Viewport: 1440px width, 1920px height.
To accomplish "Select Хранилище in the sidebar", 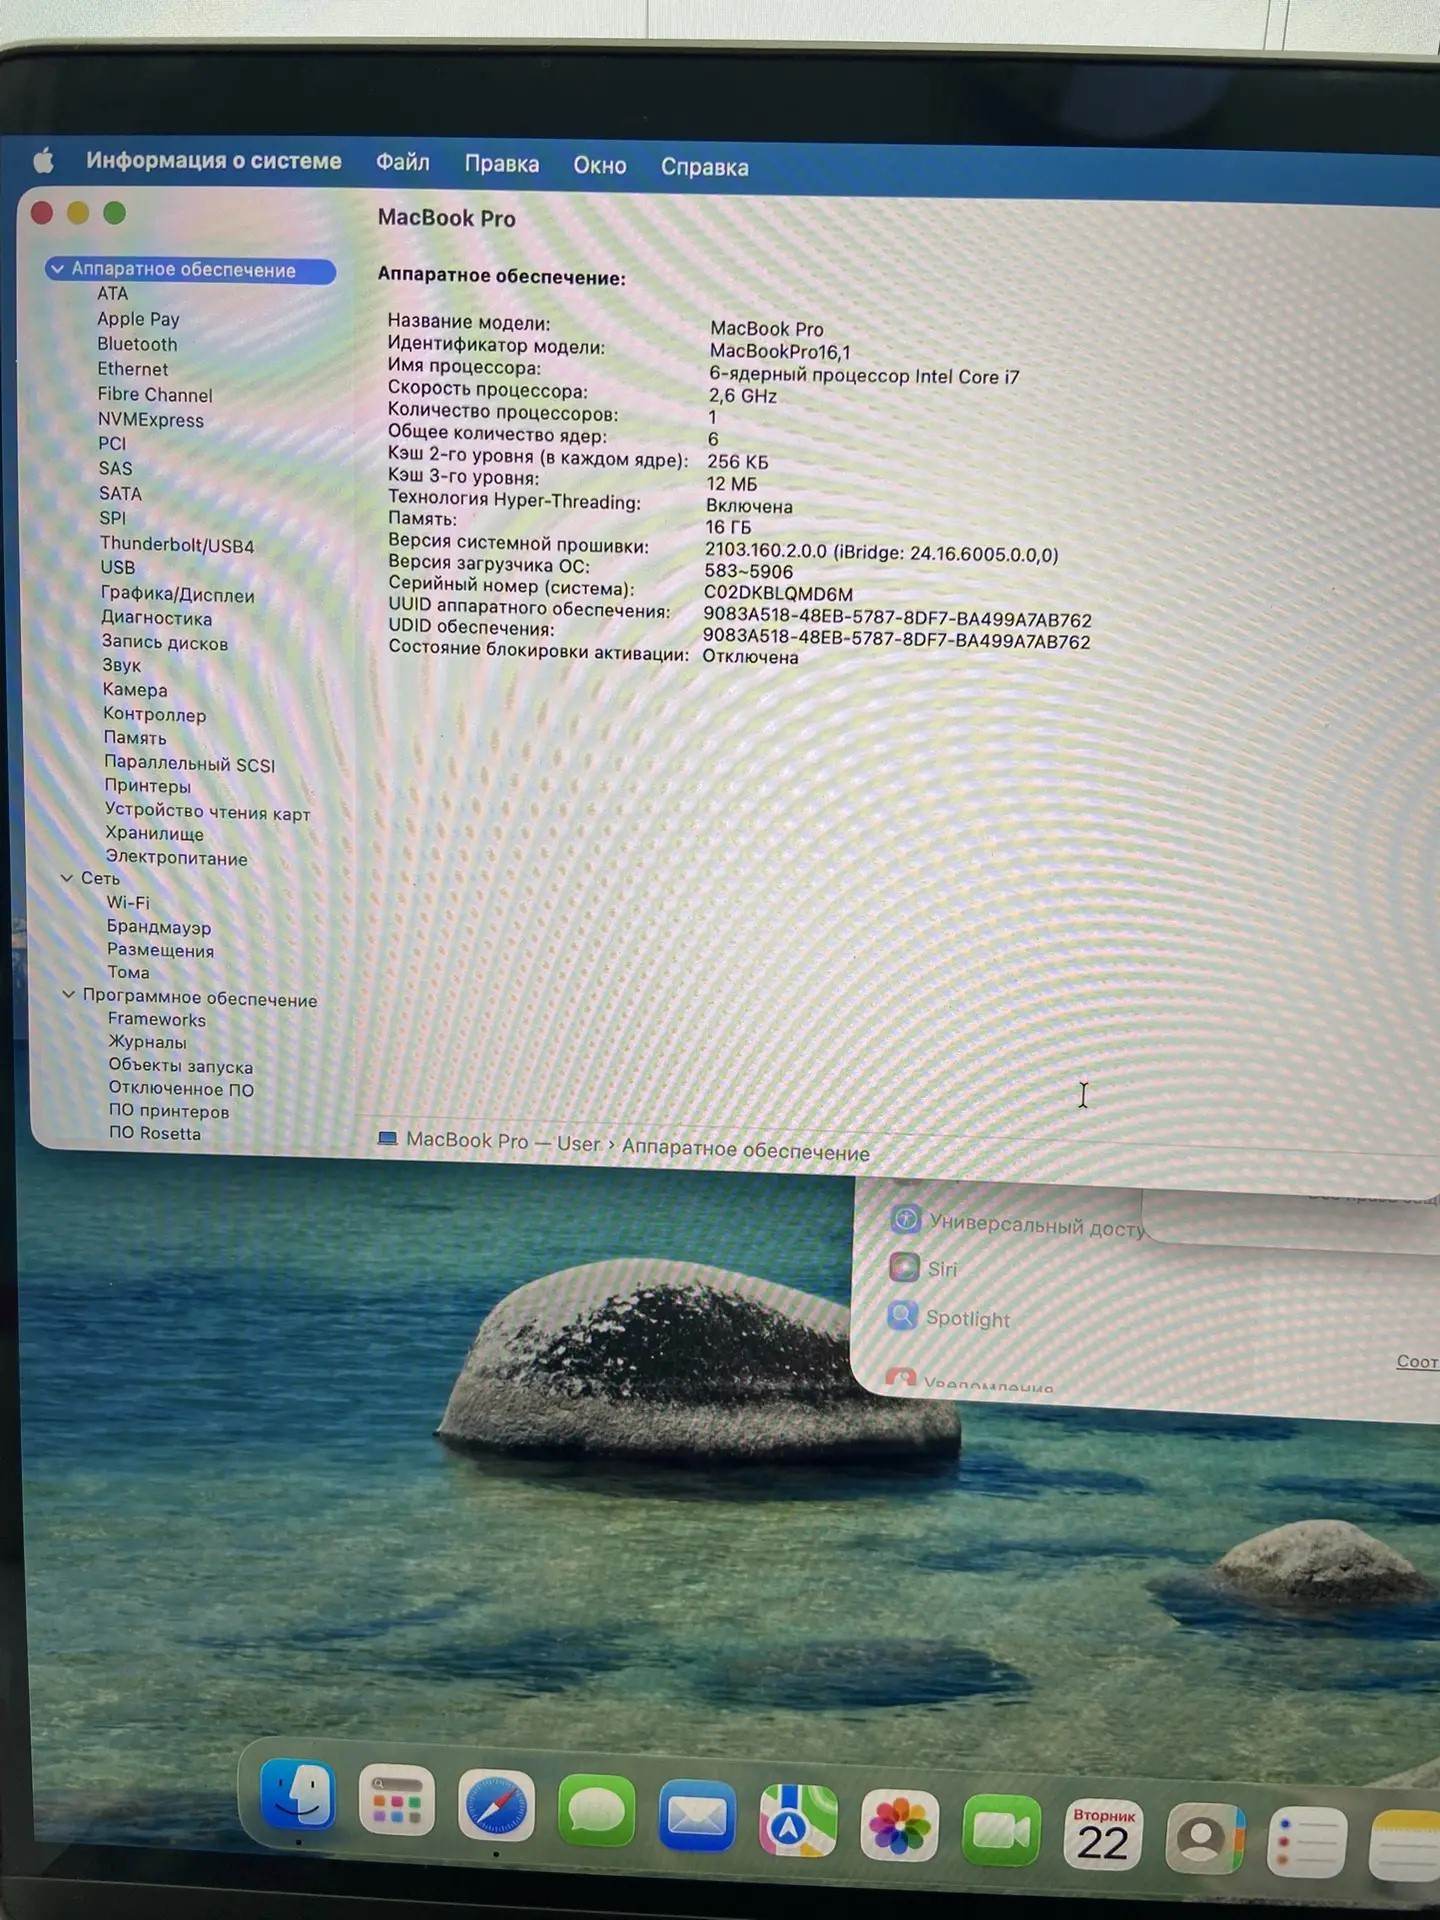I will click(155, 833).
